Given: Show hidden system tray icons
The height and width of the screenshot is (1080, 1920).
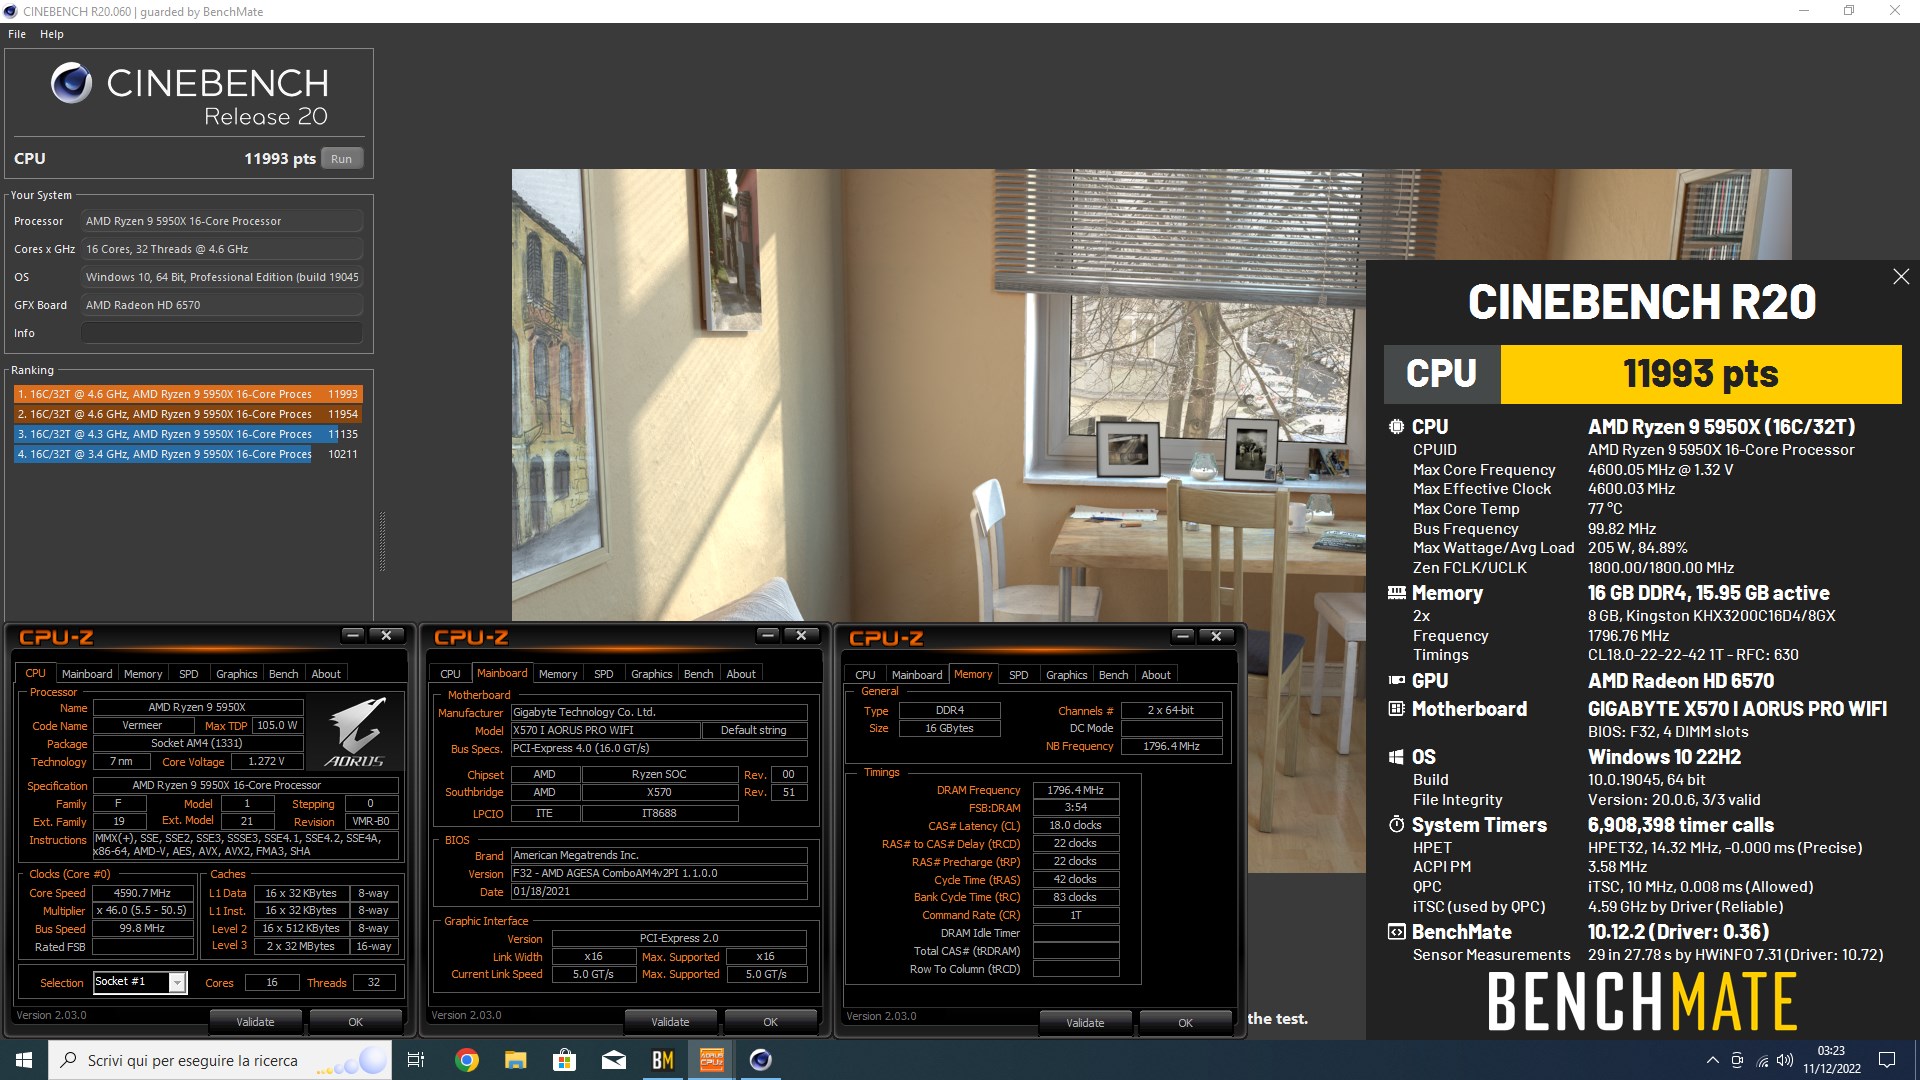Looking at the screenshot, I should [1712, 1060].
